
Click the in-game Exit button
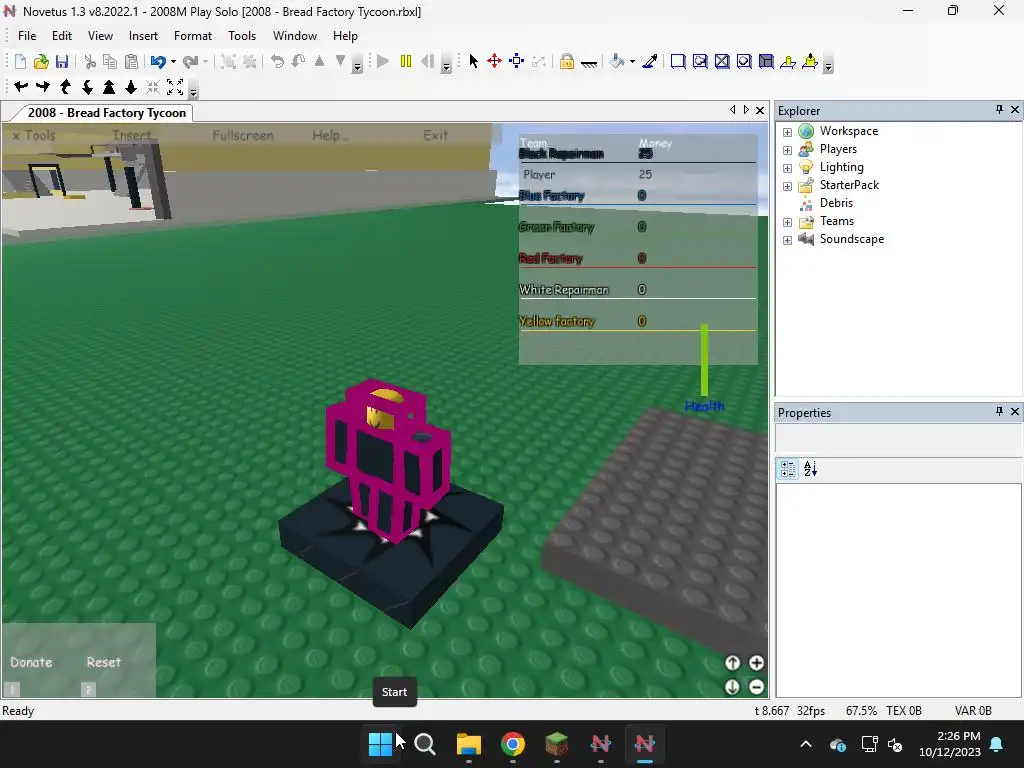pos(436,135)
